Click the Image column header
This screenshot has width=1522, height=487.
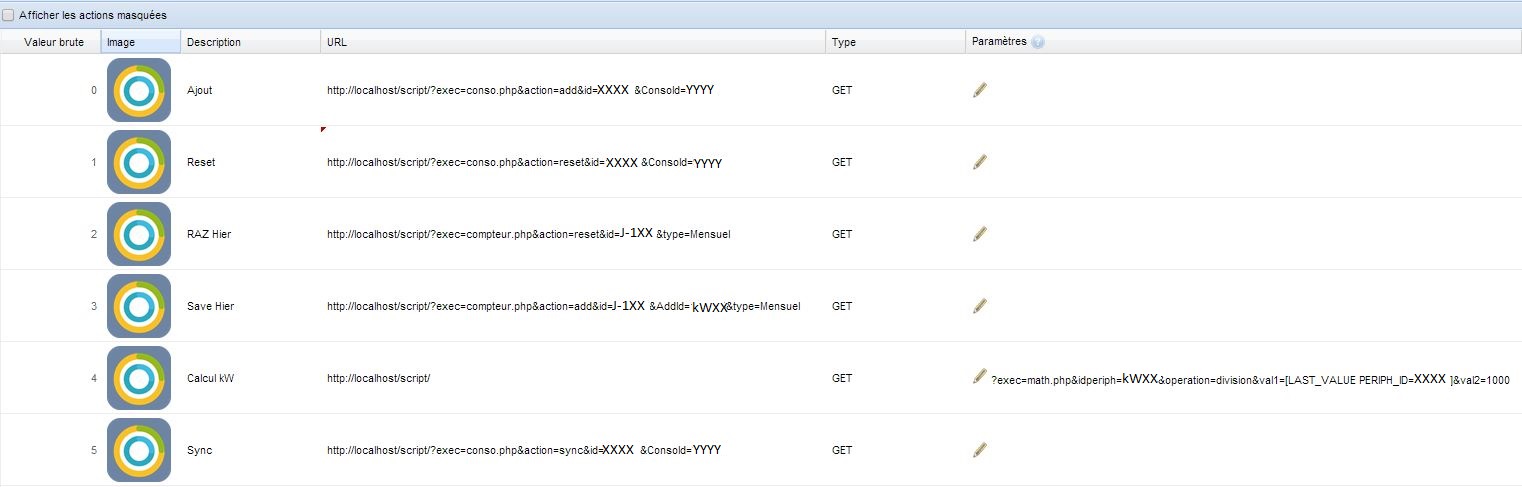click(121, 42)
